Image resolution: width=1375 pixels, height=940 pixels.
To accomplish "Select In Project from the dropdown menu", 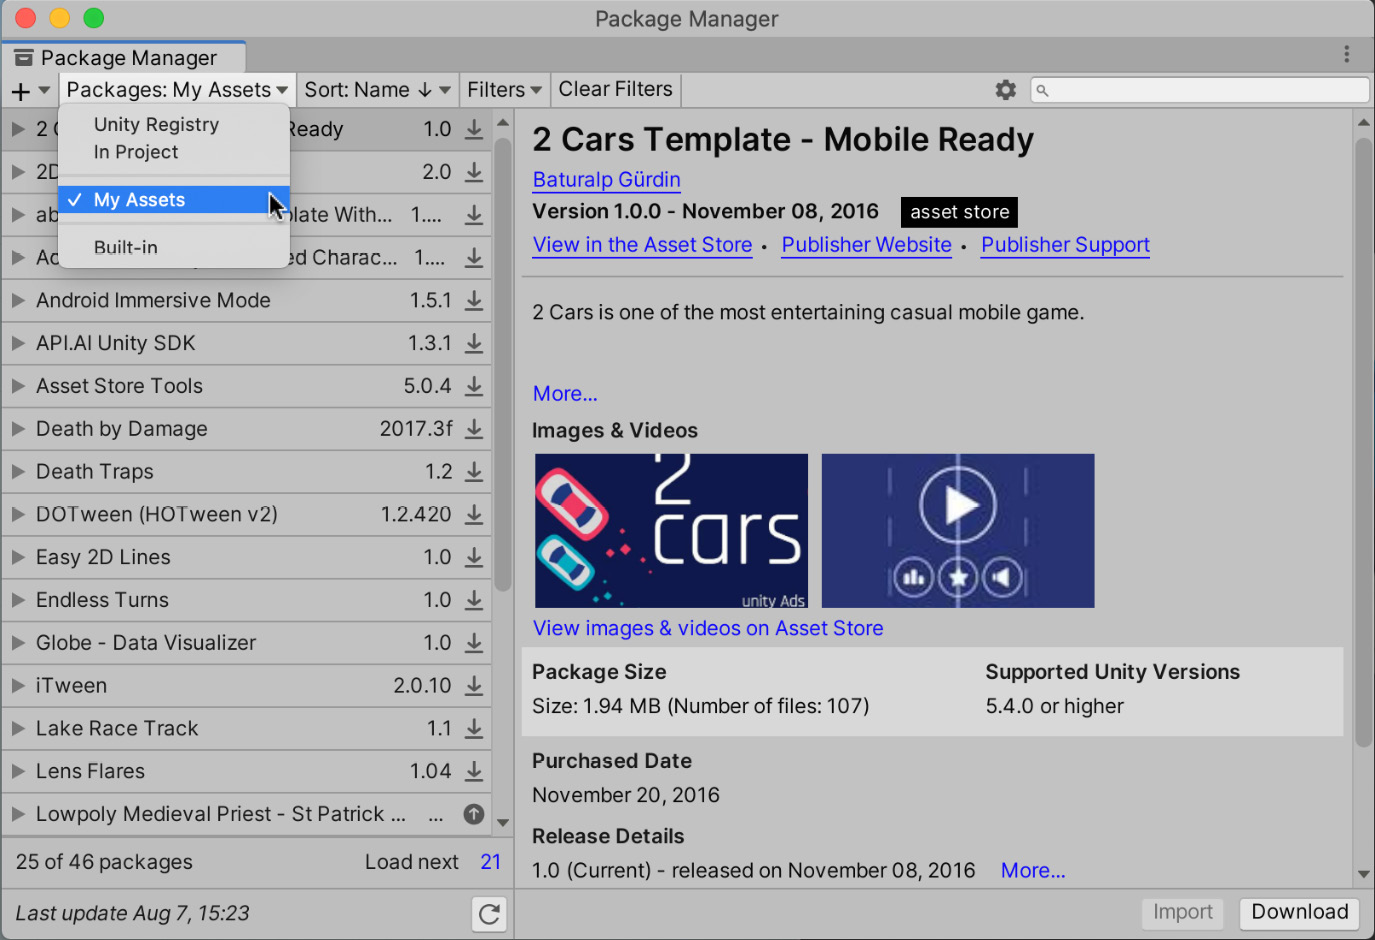I will [x=174, y=152].
